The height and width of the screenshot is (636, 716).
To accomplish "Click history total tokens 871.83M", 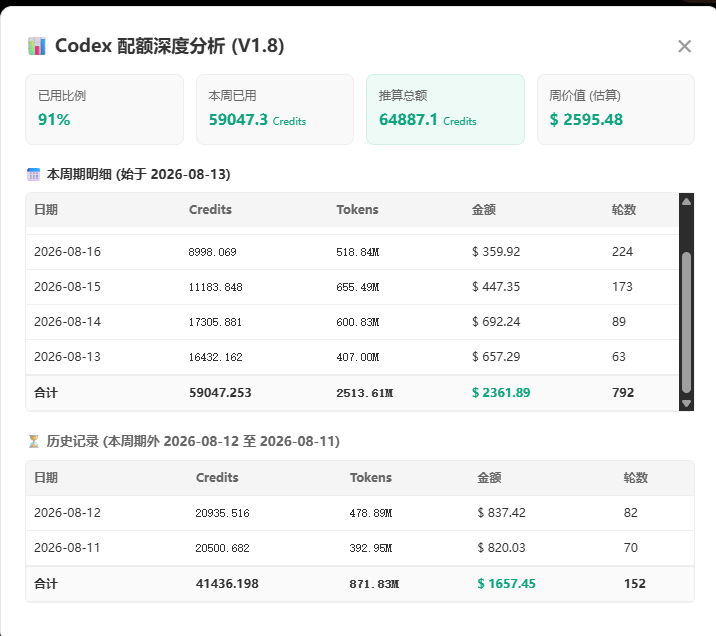I will [374, 584].
